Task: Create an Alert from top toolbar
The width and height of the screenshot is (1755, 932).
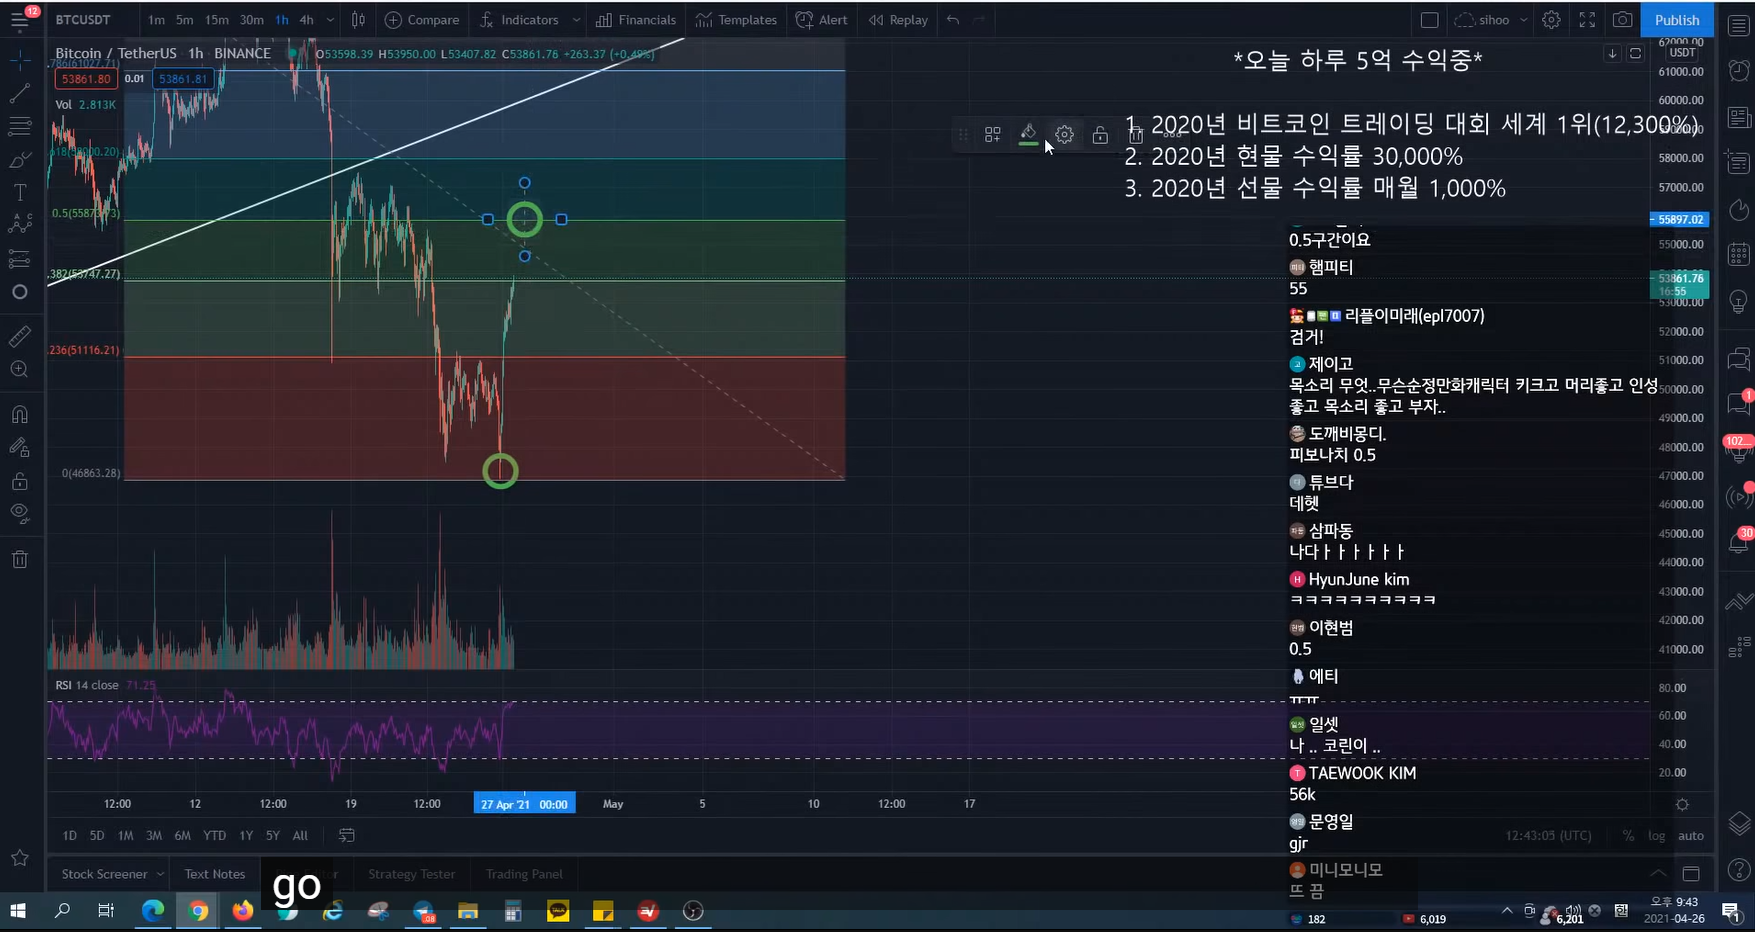Action: [821, 20]
